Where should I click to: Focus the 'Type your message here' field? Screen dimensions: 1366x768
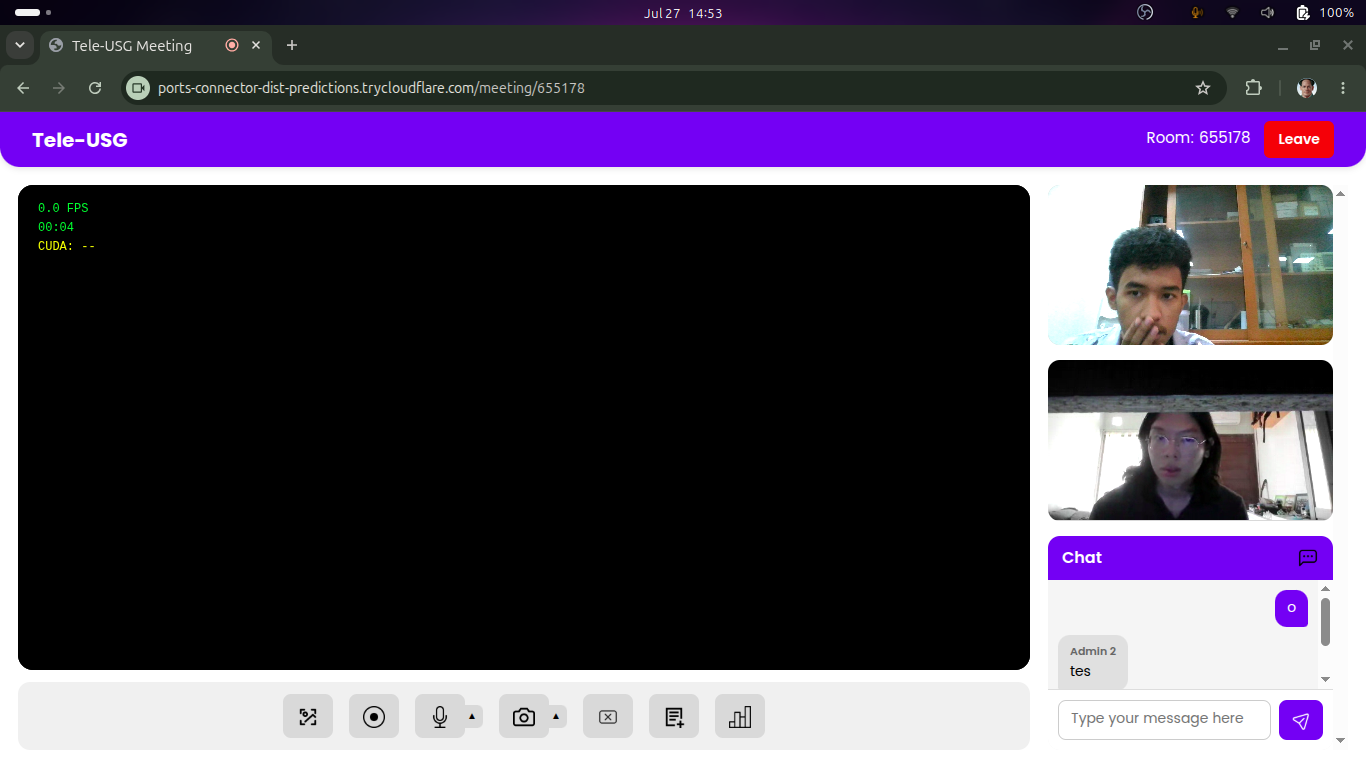pyautogui.click(x=1164, y=720)
